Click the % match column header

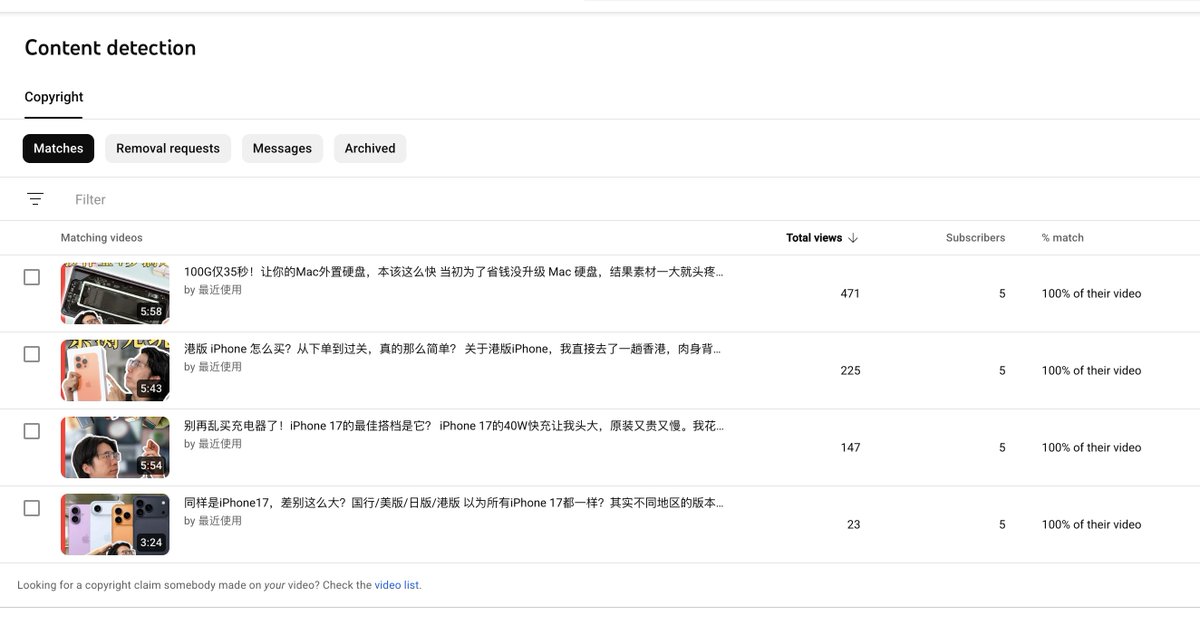1061,237
